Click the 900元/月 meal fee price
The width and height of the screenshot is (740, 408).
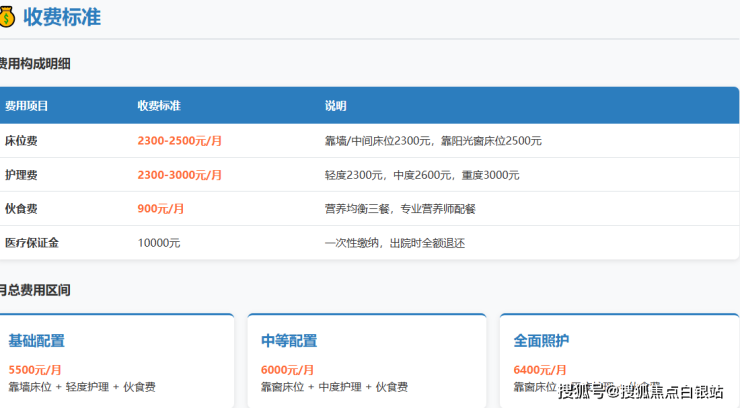pyautogui.click(x=160, y=209)
